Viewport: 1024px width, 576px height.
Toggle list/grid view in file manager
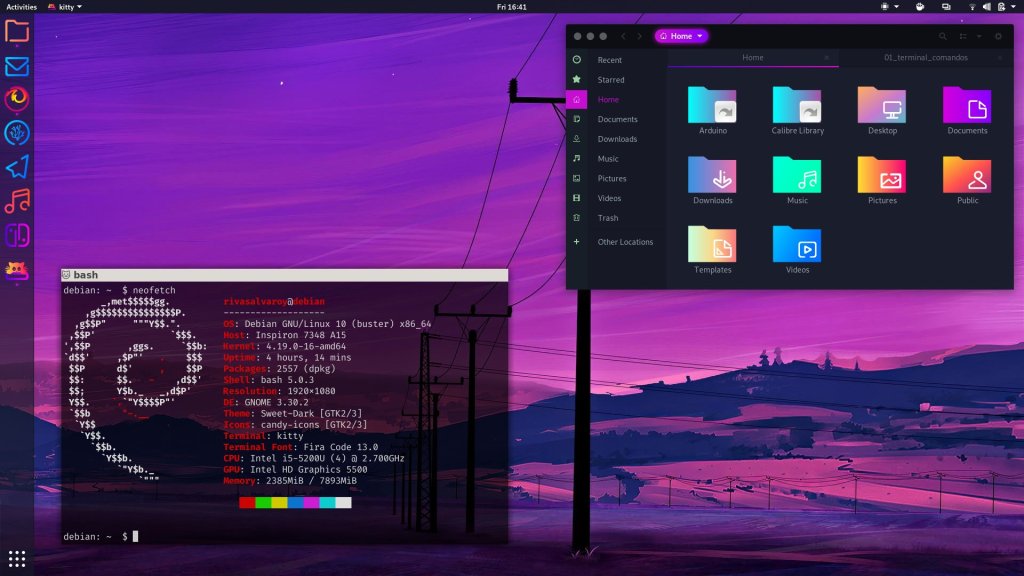965,36
